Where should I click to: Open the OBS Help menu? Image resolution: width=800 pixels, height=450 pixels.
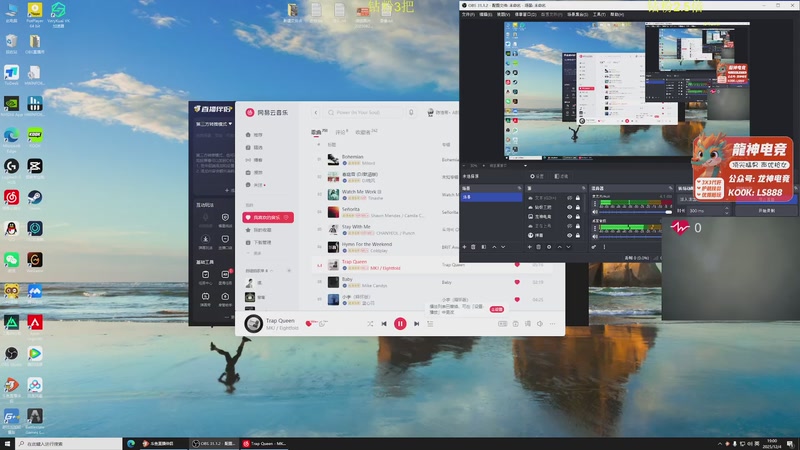tap(617, 14)
